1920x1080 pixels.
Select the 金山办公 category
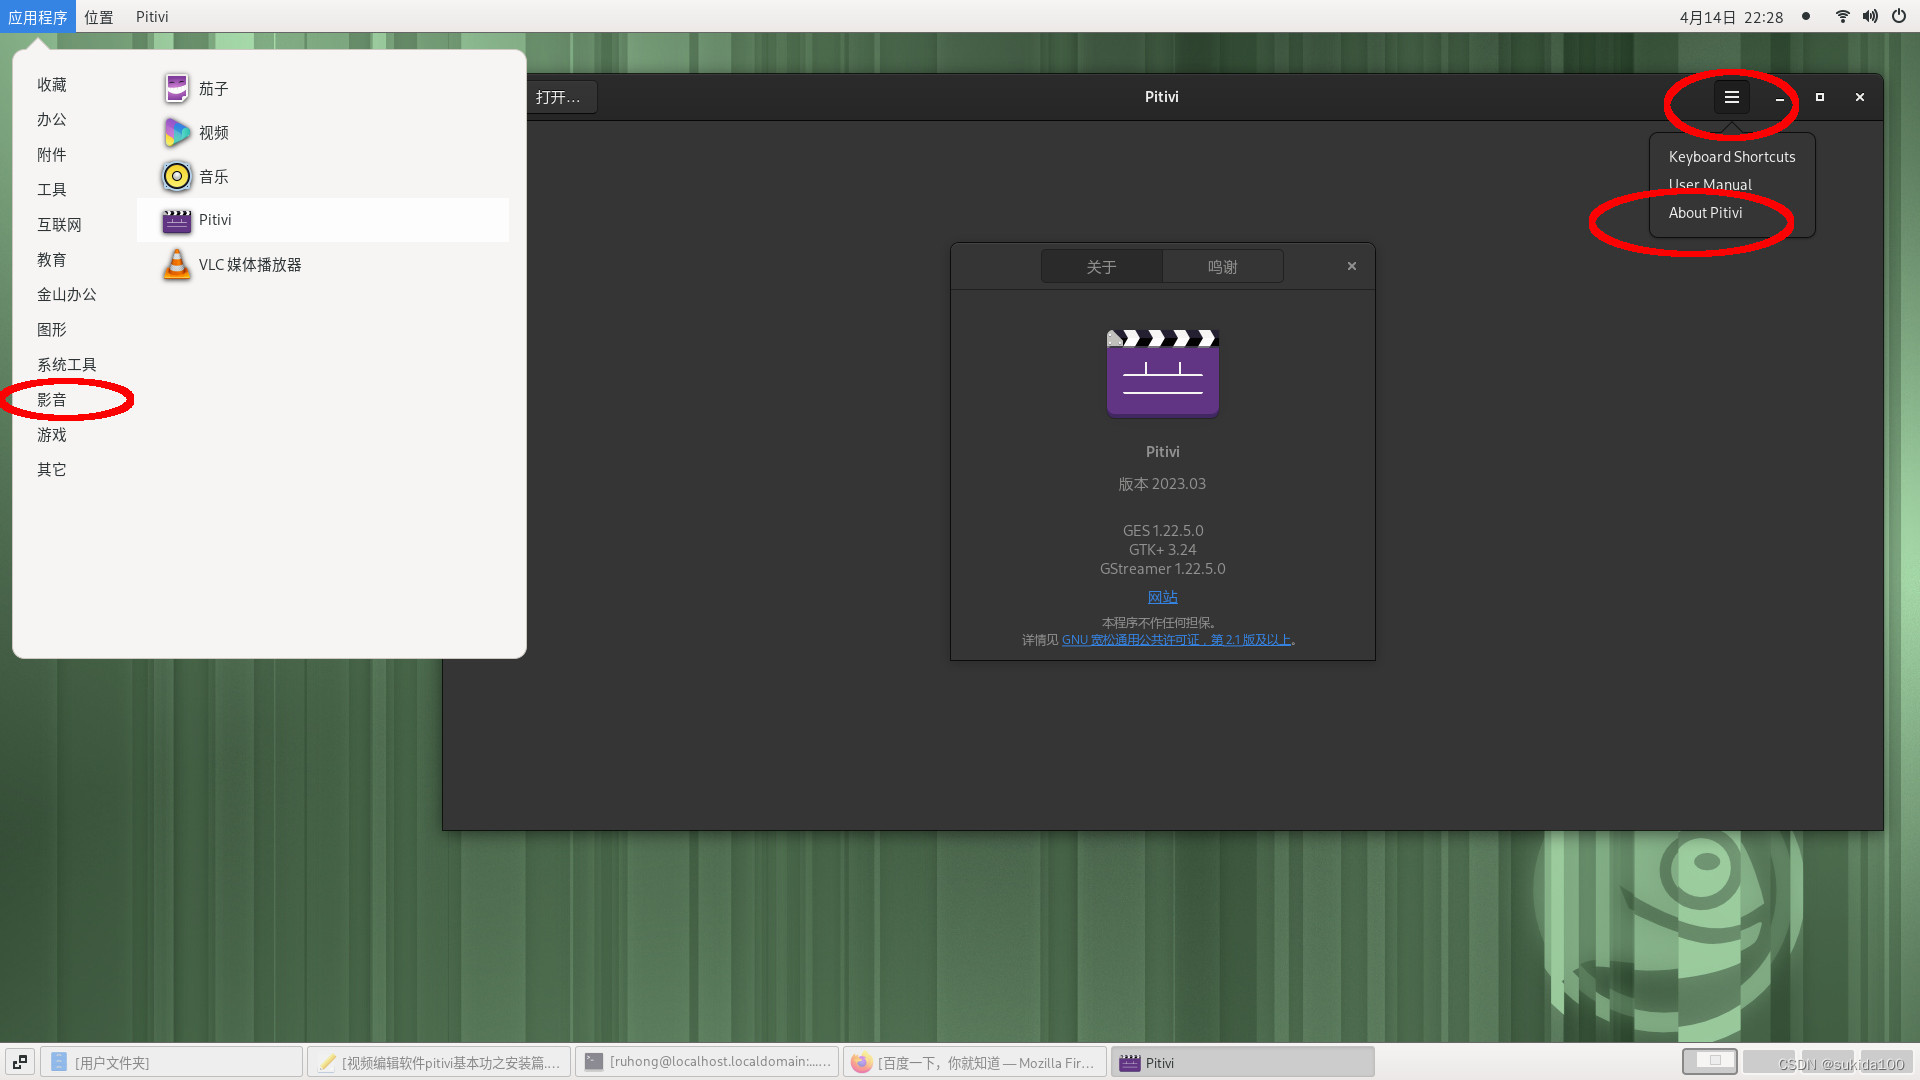[67, 295]
